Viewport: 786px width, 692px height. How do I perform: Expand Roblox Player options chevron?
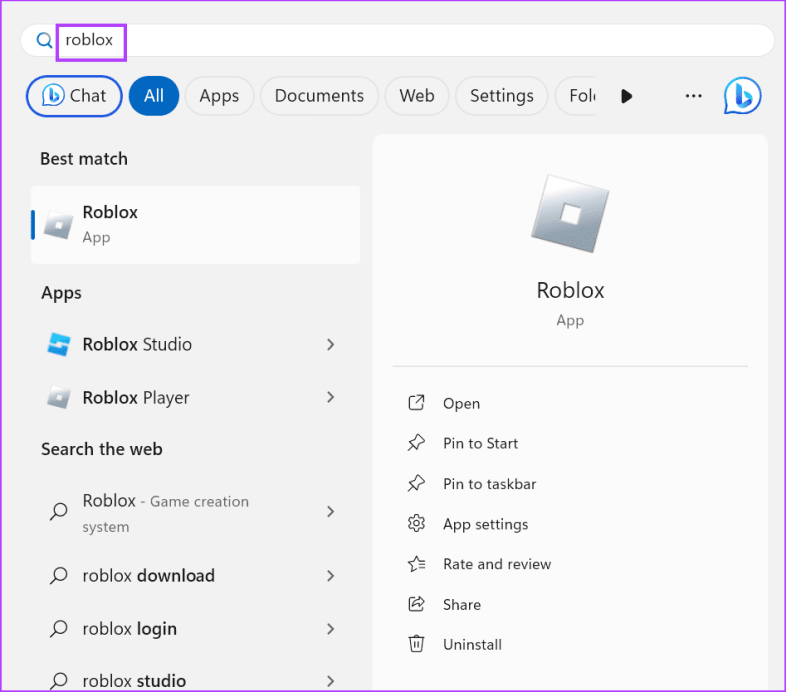click(330, 398)
